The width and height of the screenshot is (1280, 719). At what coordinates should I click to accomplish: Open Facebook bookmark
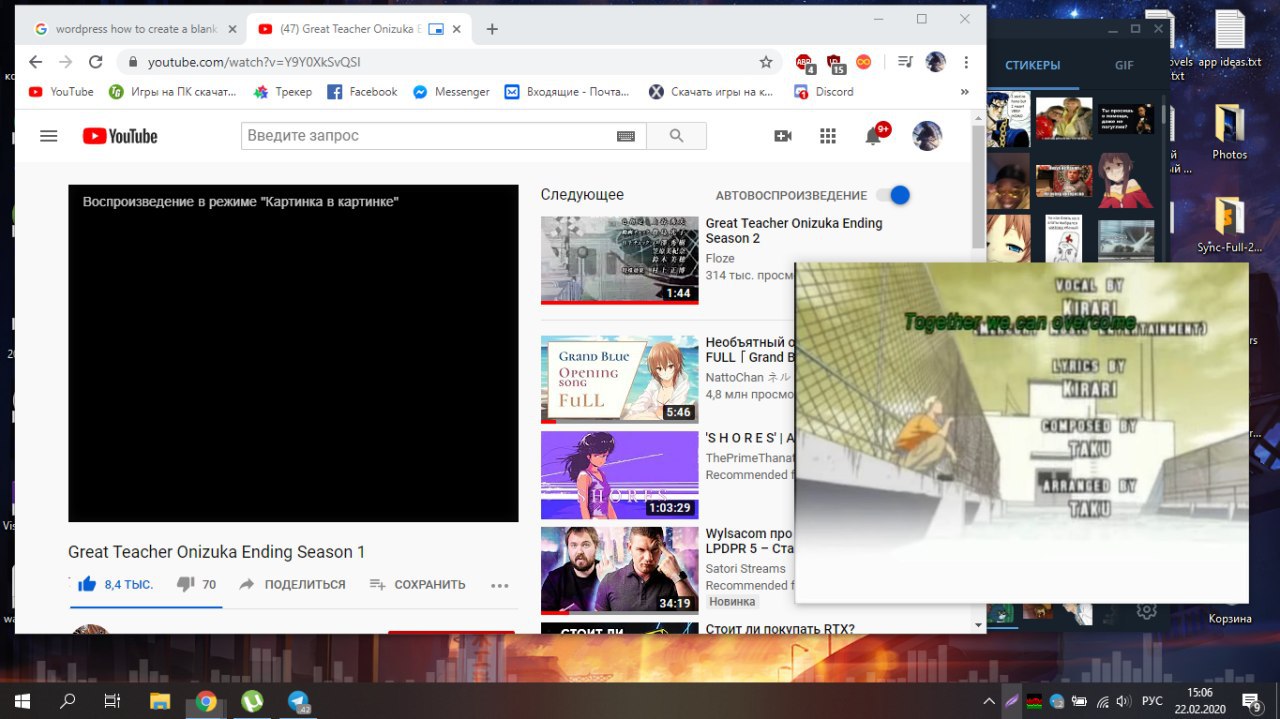point(362,91)
